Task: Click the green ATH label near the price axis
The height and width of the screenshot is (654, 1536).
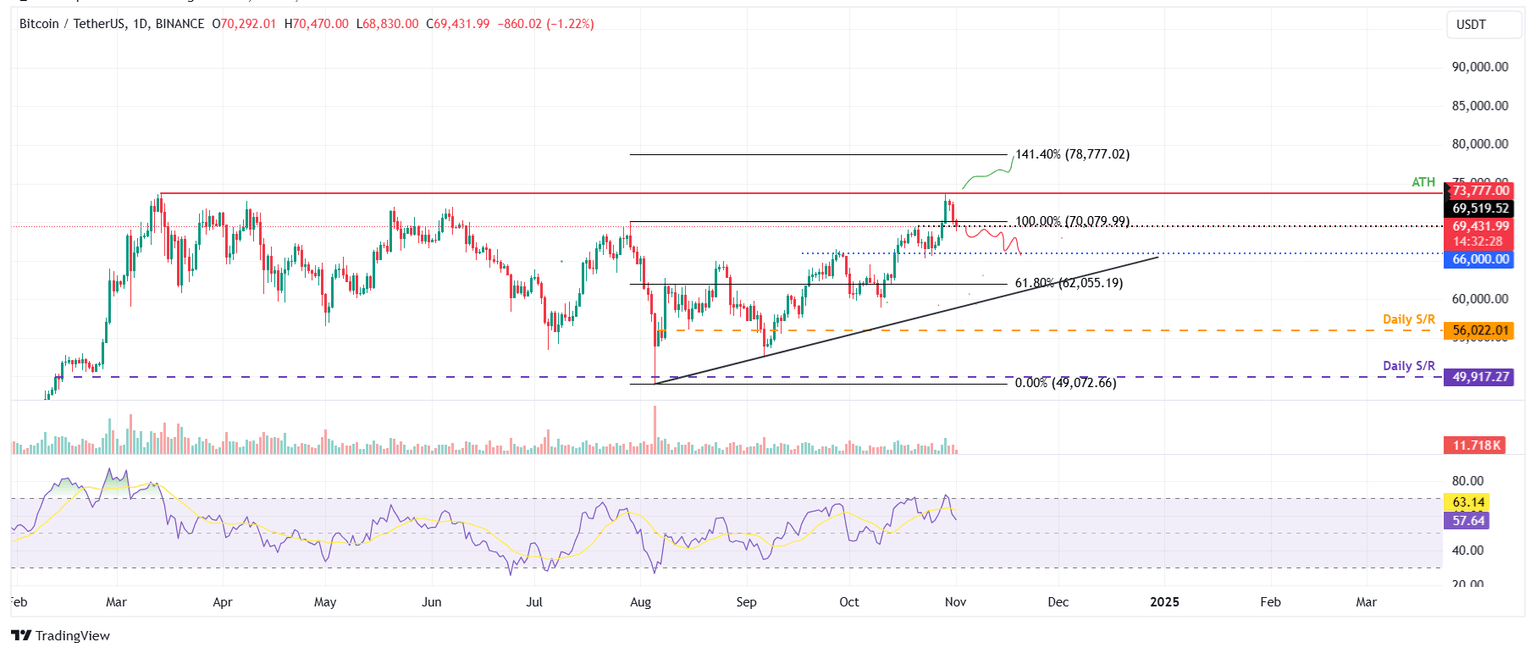Action: click(x=1421, y=182)
